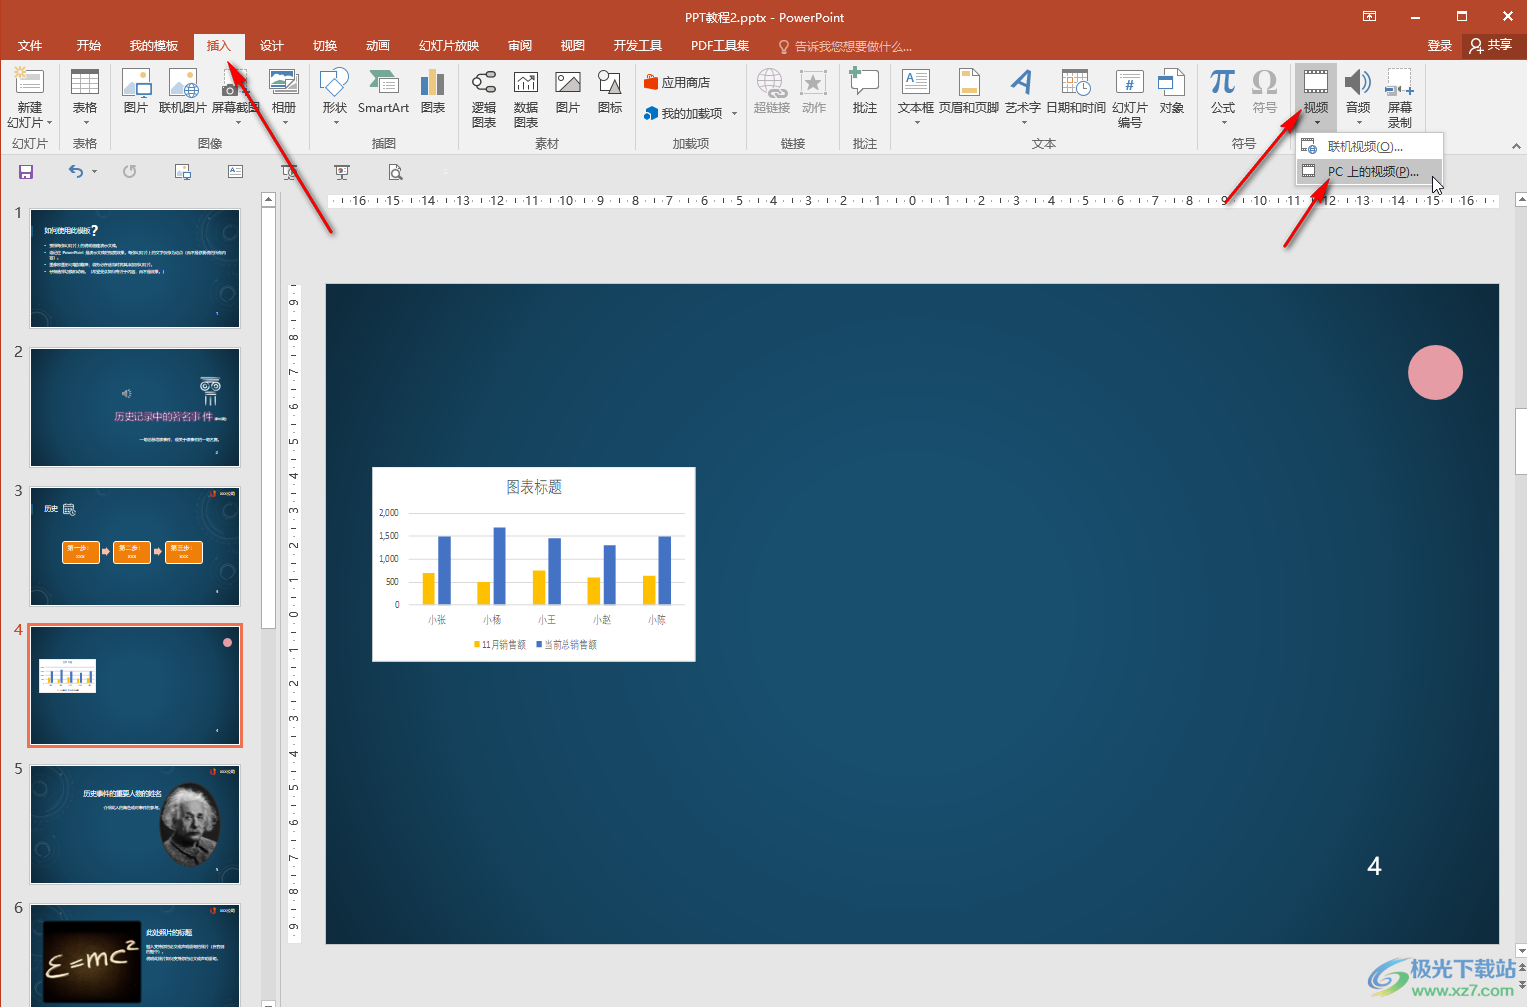Image resolution: width=1527 pixels, height=1007 pixels.
Task: Open online pictures (联机图片)
Action: (x=183, y=92)
